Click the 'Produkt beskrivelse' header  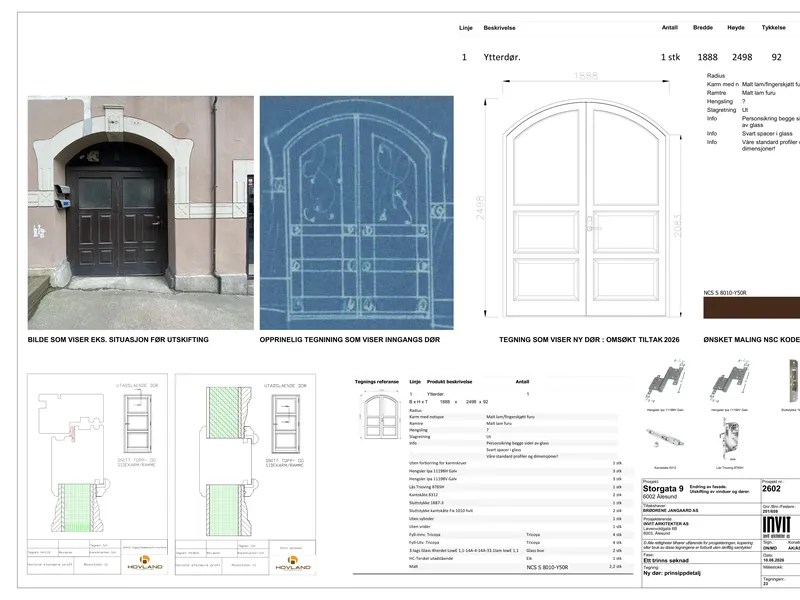(449, 382)
